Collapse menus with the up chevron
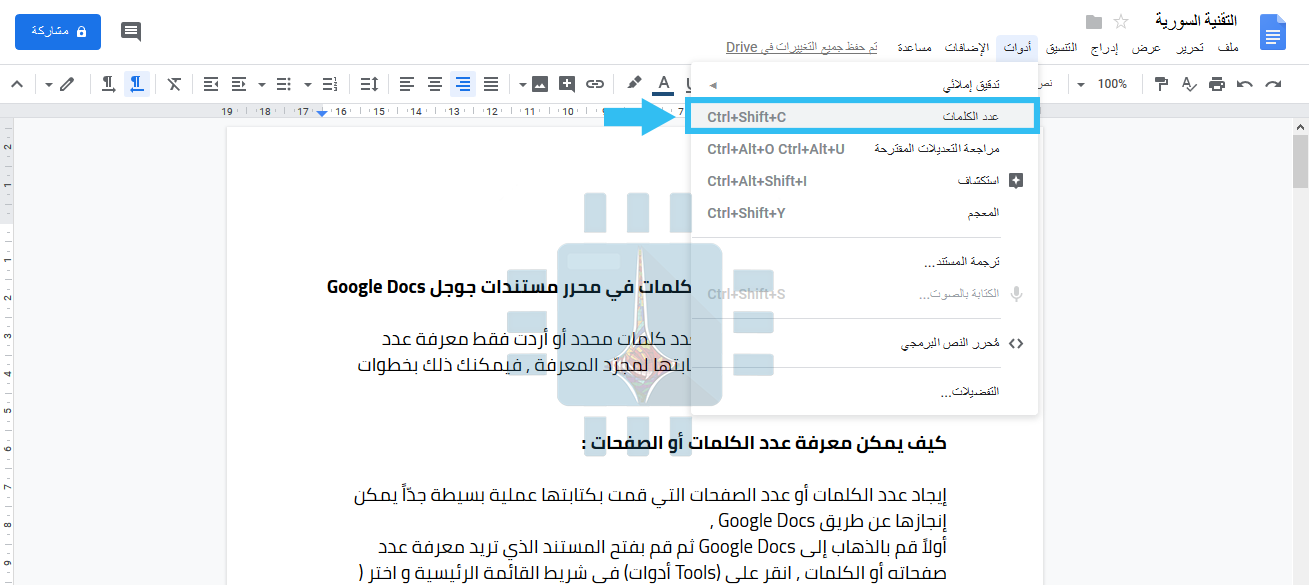 17,84
